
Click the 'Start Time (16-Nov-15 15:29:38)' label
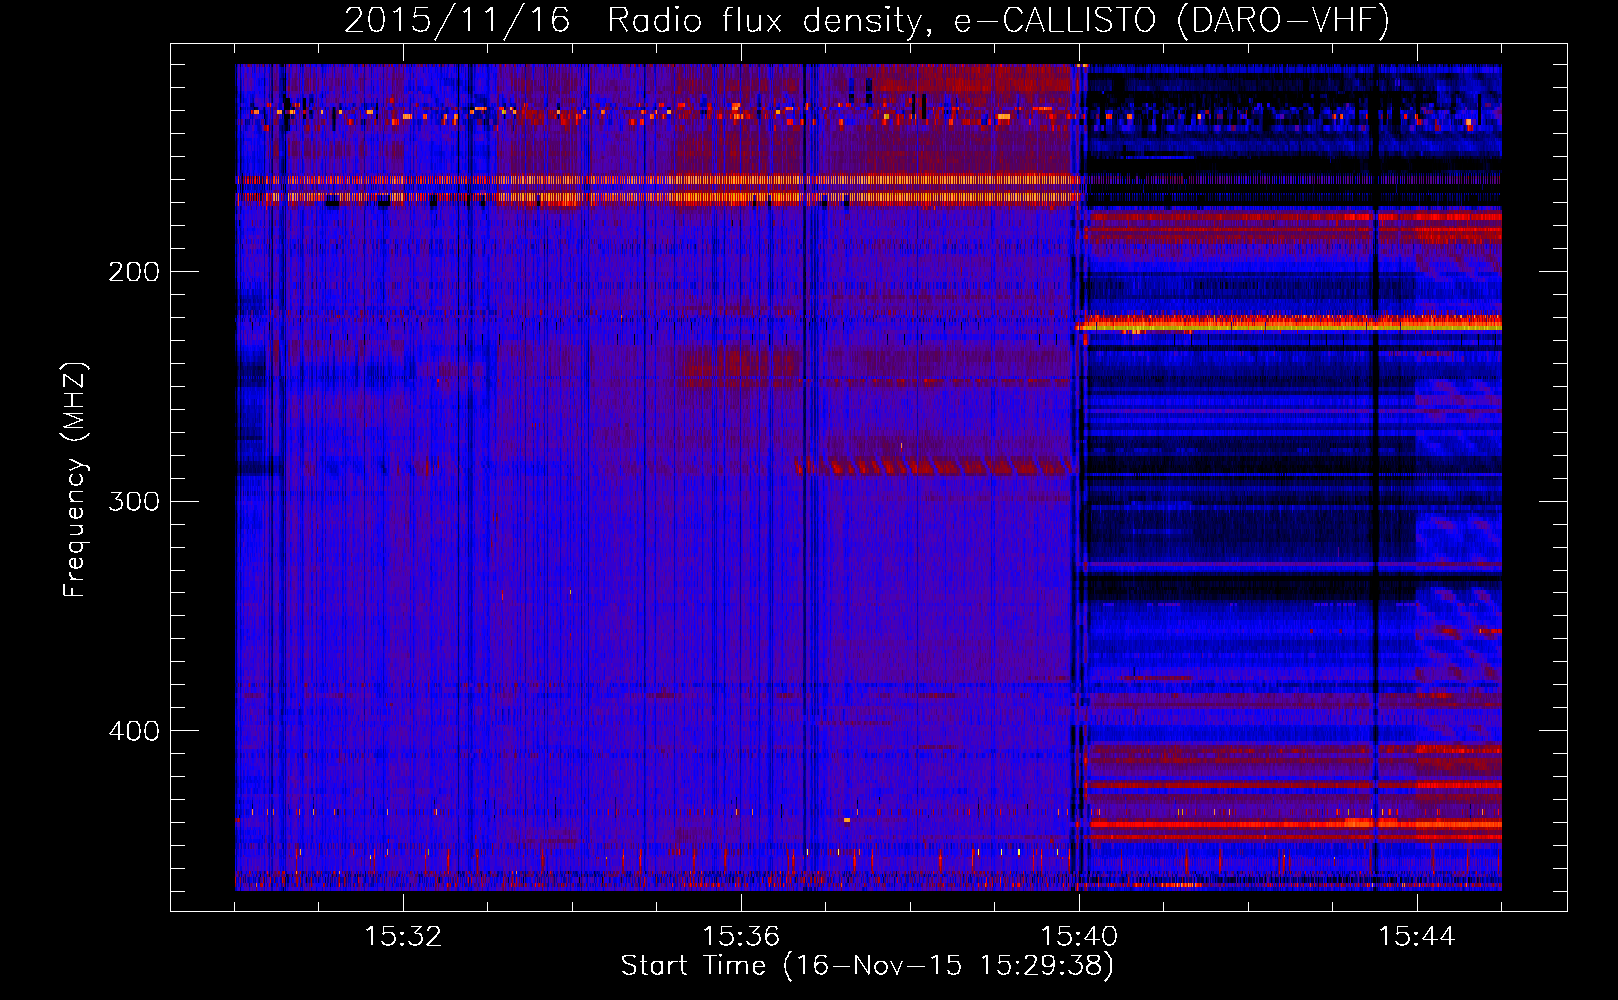pos(867,966)
